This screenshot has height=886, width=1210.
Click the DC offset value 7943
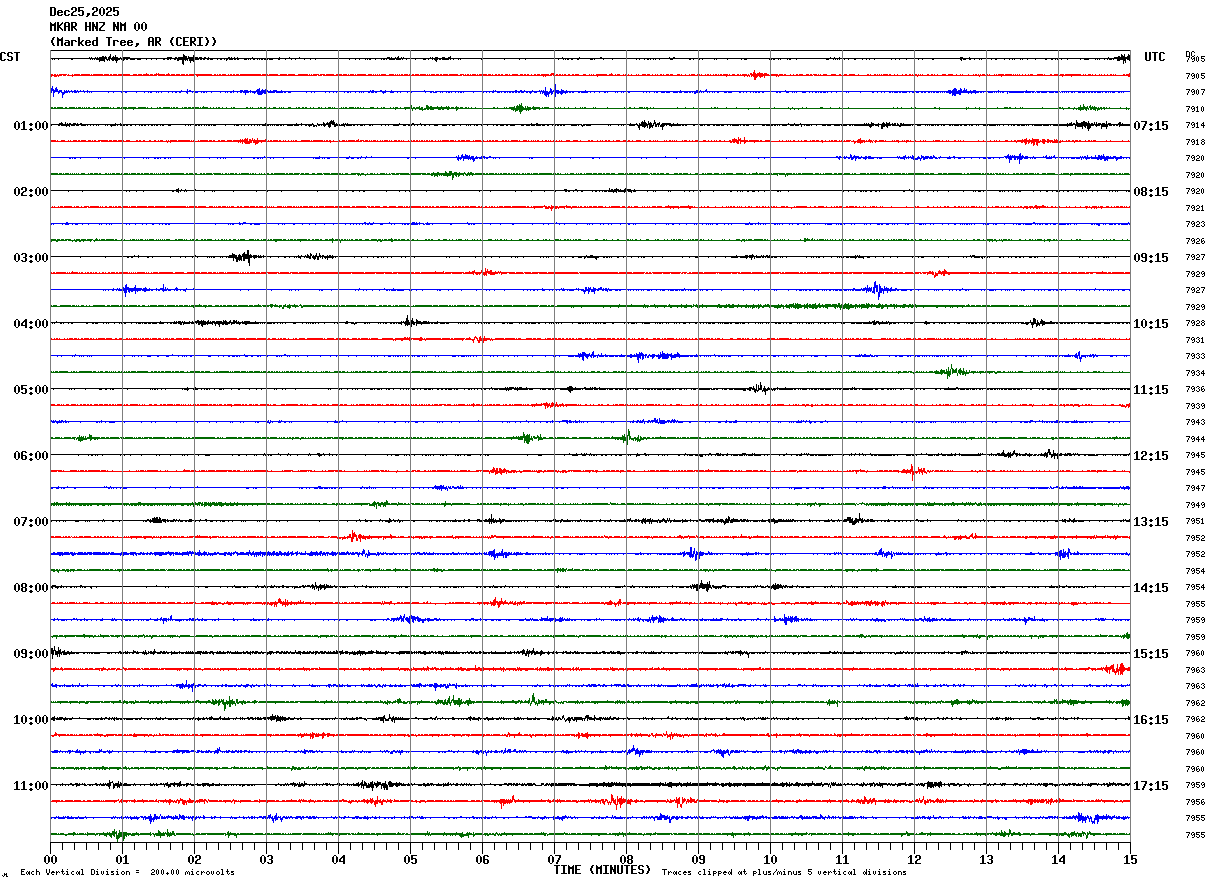[x=1195, y=423]
